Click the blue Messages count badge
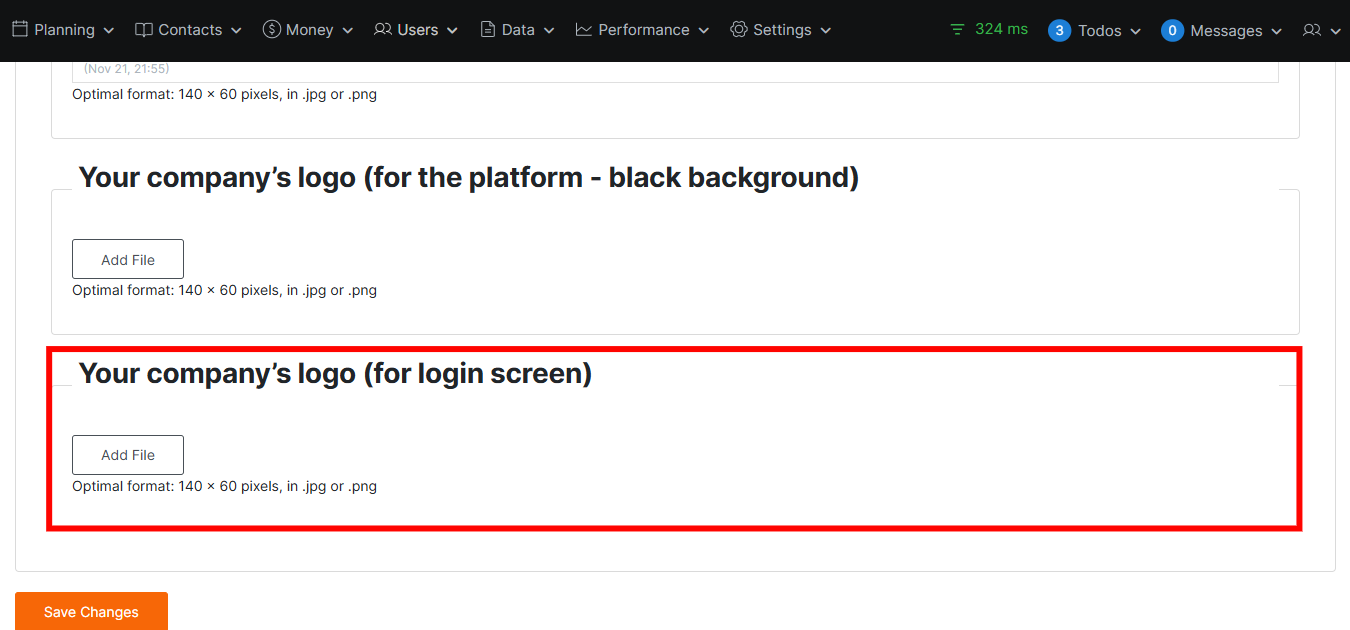The image size is (1350, 630). pyautogui.click(x=1172, y=31)
